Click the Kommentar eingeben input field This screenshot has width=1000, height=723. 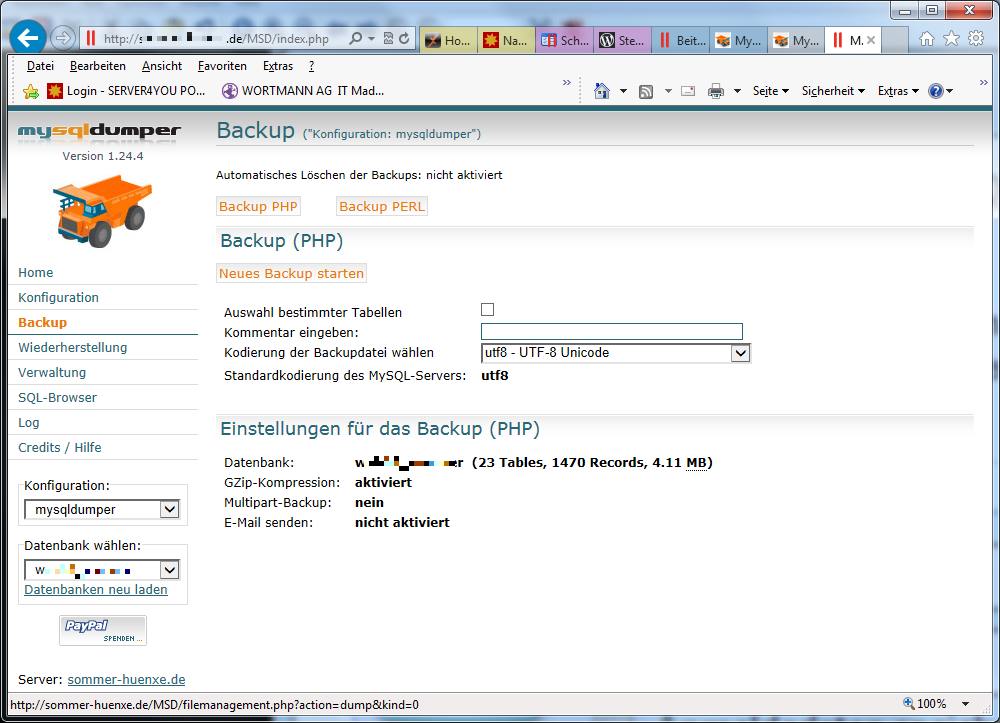(x=612, y=331)
